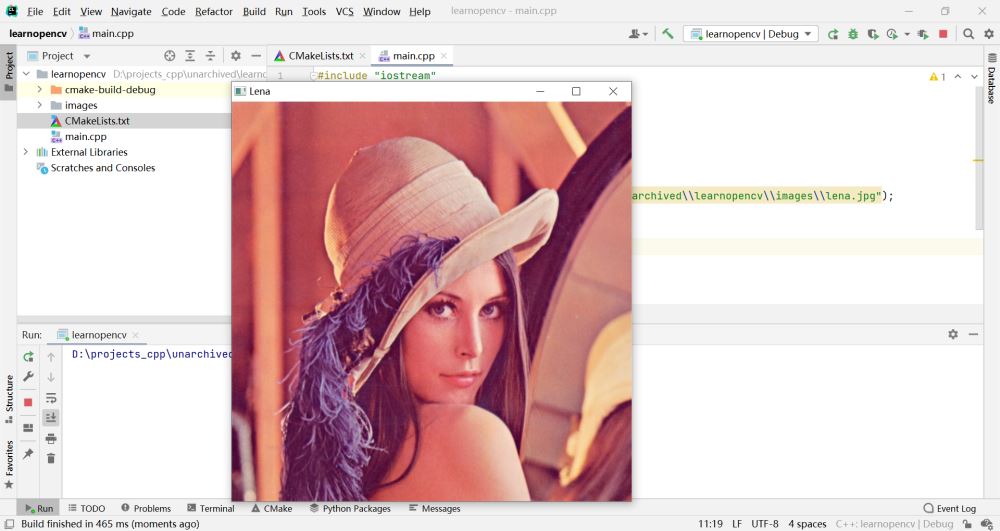1000x531 pixels.
Task: Go to next highlighted problem arrow
Action: tap(974, 76)
